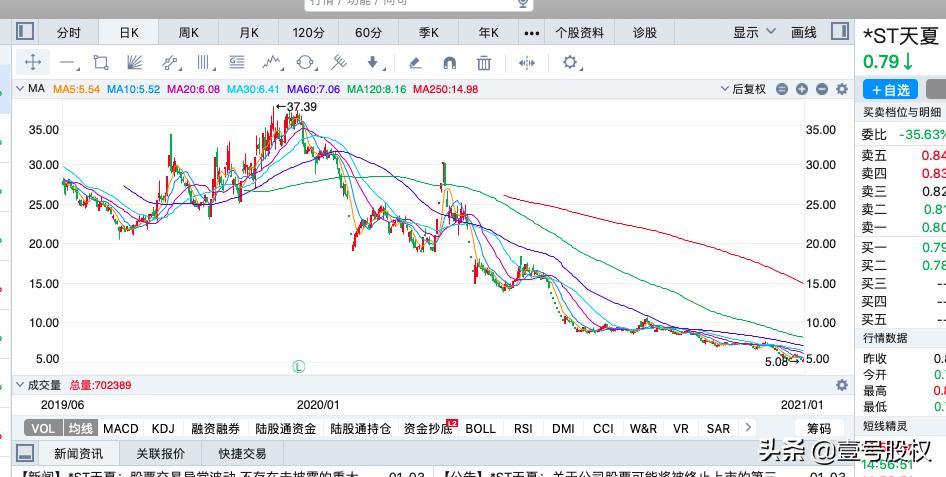Click the microphone icon in search bar
The image size is (946, 477).
[x=523, y=3]
